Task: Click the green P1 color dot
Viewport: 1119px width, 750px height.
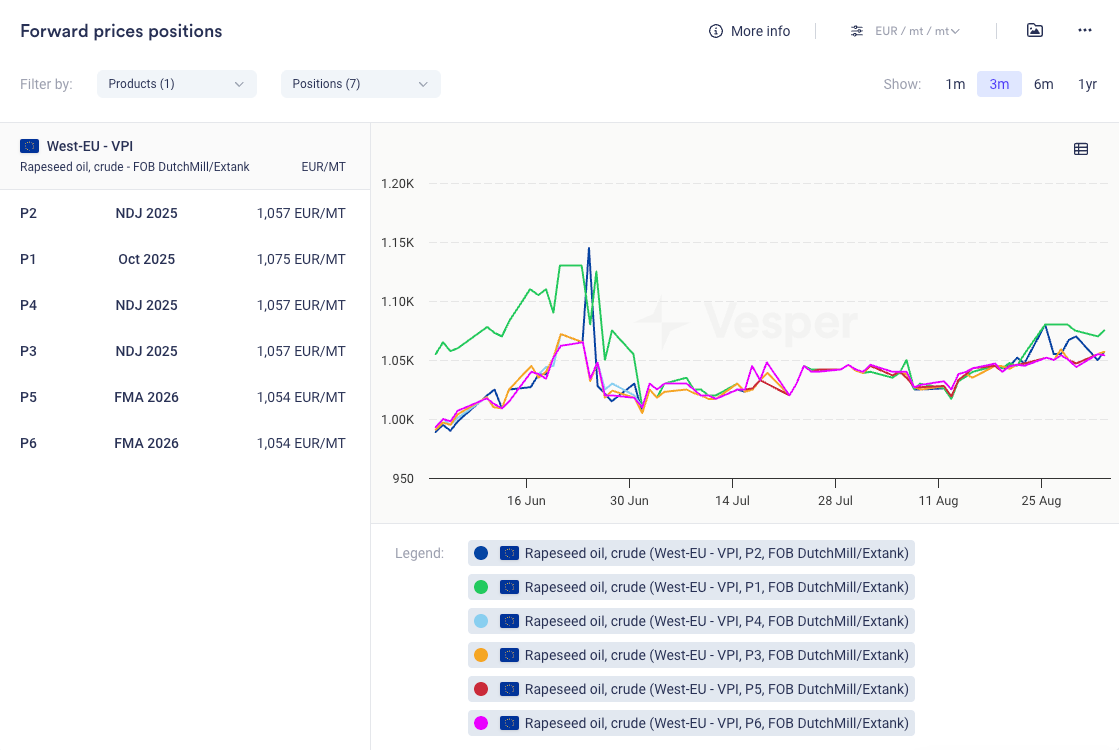Action: point(481,587)
